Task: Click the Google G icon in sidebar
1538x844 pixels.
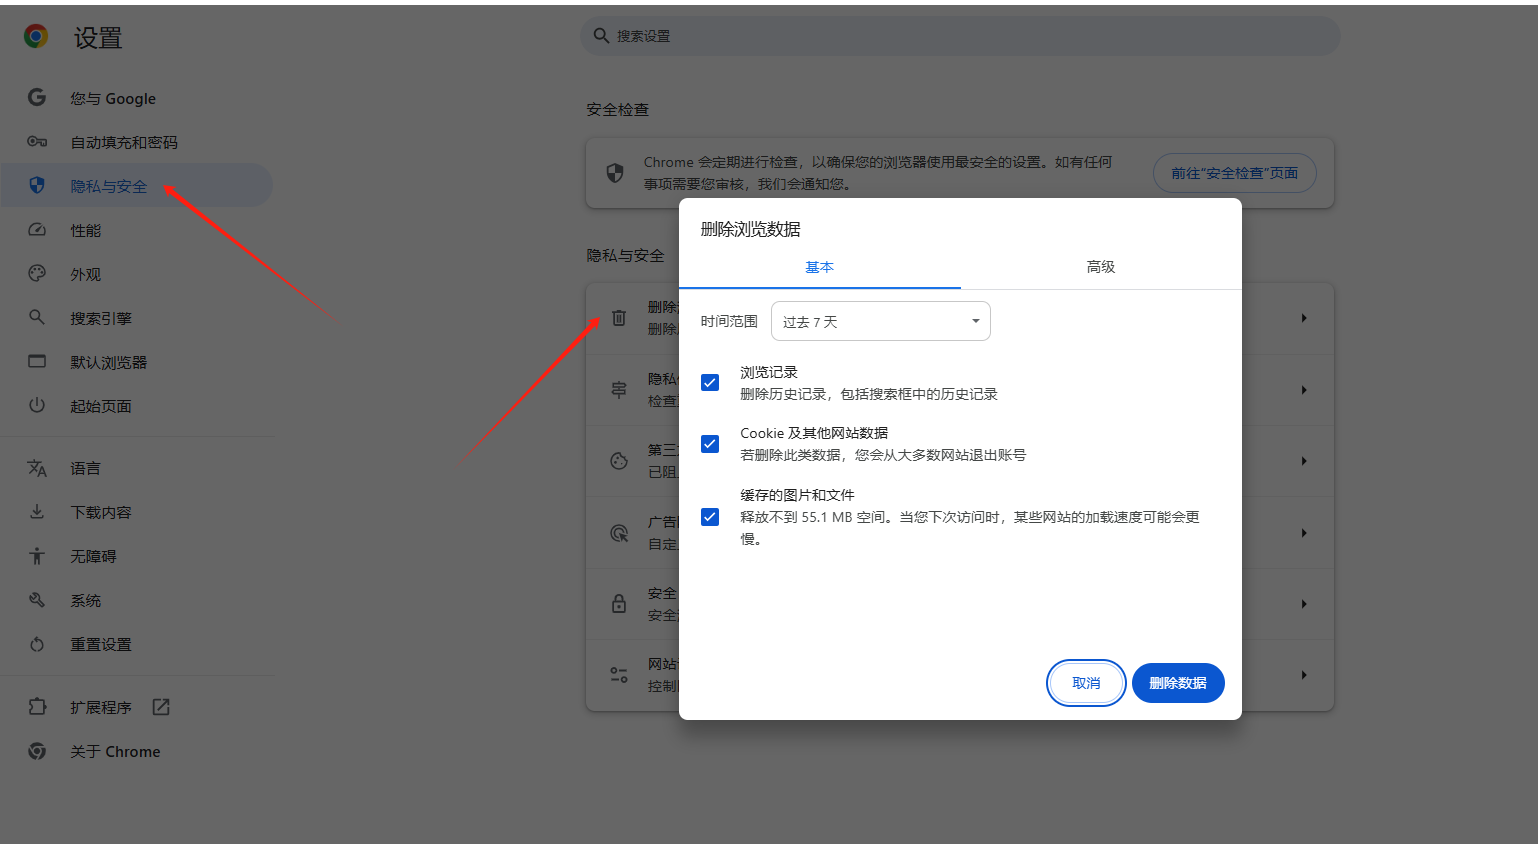Action: [x=37, y=97]
